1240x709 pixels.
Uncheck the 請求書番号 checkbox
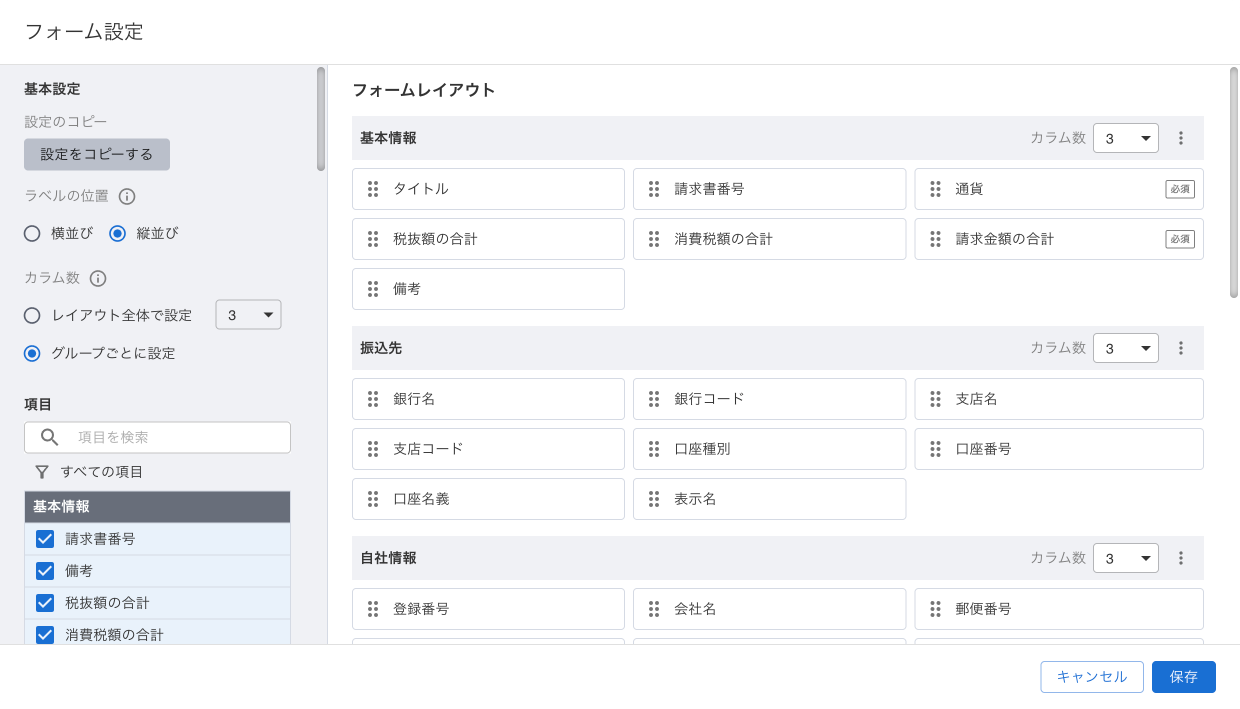tap(45, 539)
